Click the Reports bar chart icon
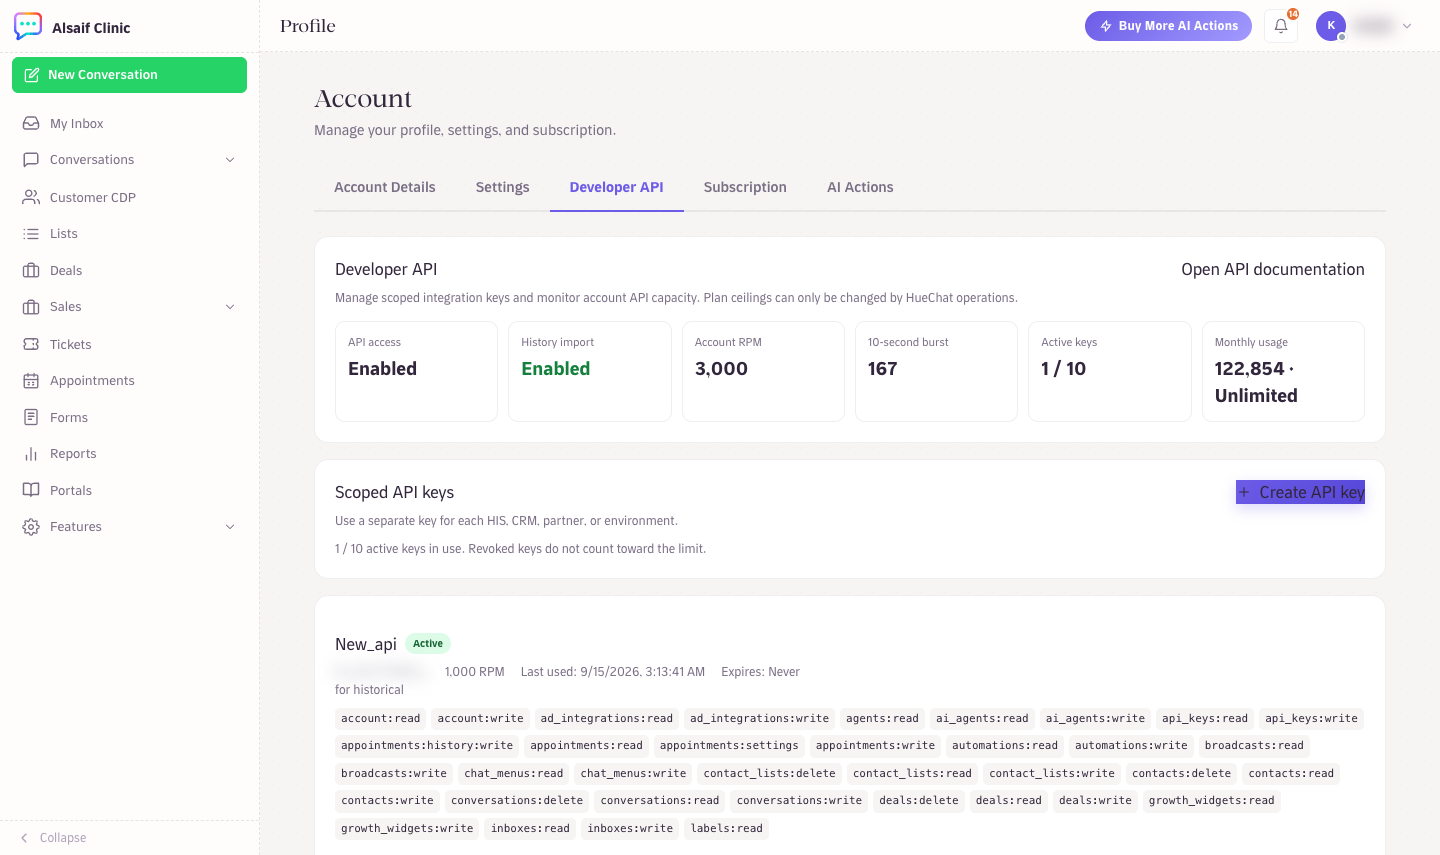This screenshot has width=1440, height=855. pyautogui.click(x=31, y=454)
